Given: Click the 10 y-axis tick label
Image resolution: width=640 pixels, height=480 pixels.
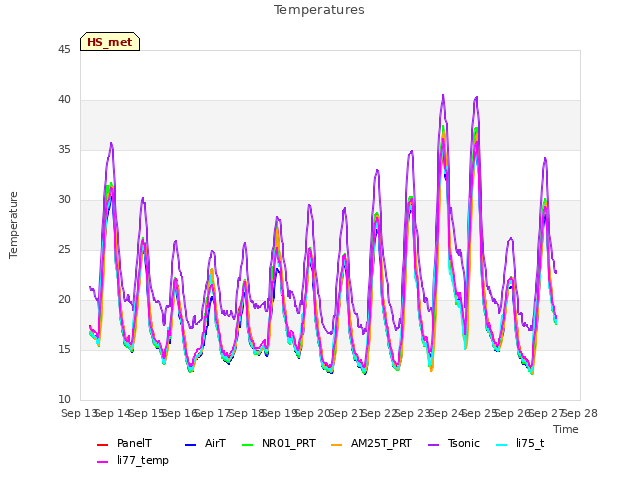Looking at the screenshot, I should tap(64, 400).
